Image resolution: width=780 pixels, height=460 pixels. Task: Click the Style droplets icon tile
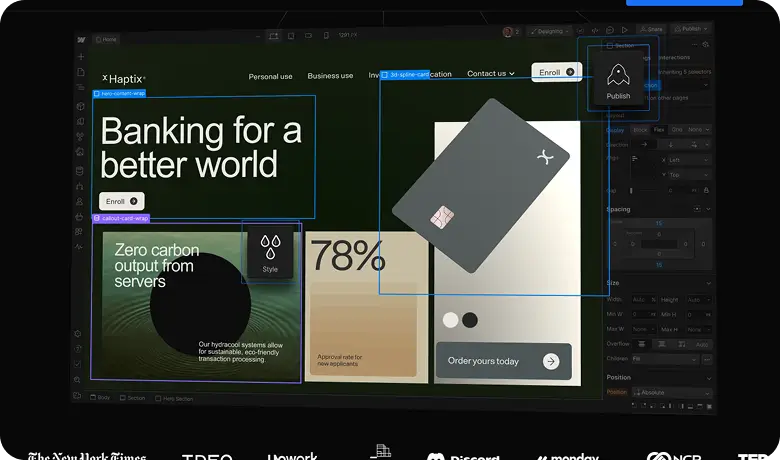[270, 251]
